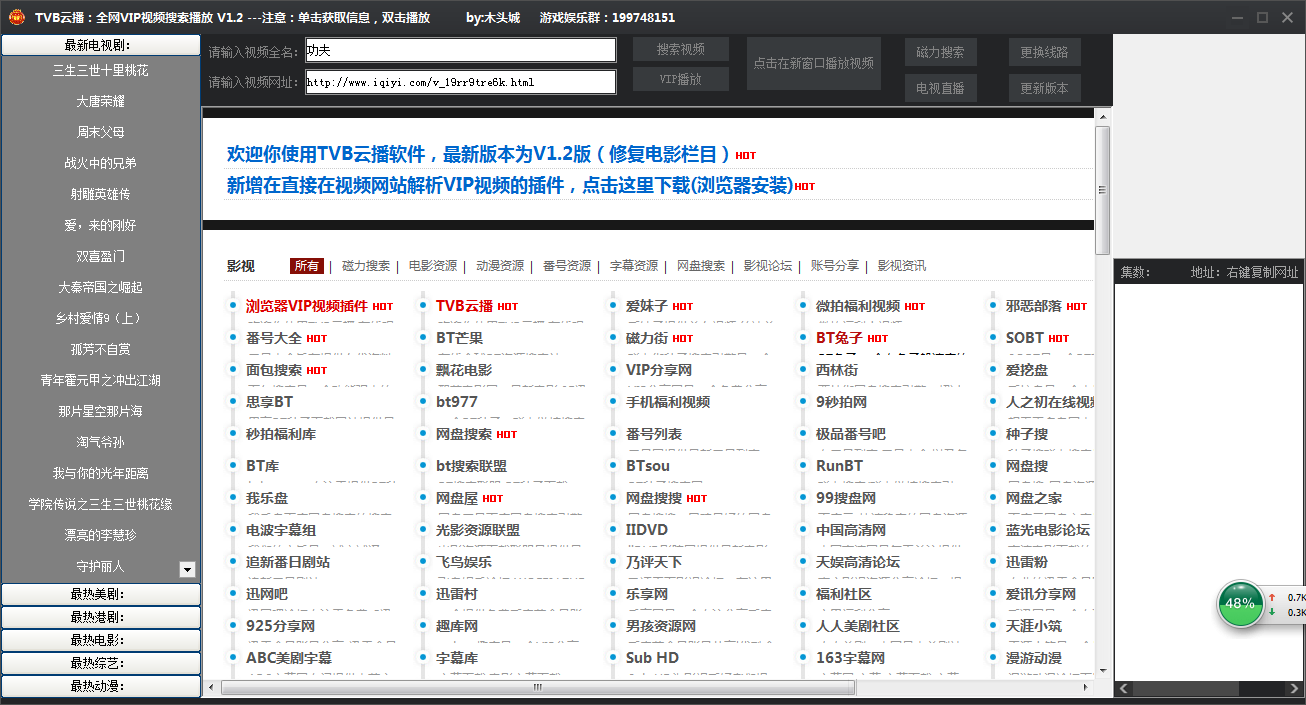Screen dimensions: 1306x705
Task: Click the sidebar list scroll-down arrow
Action: point(187,569)
